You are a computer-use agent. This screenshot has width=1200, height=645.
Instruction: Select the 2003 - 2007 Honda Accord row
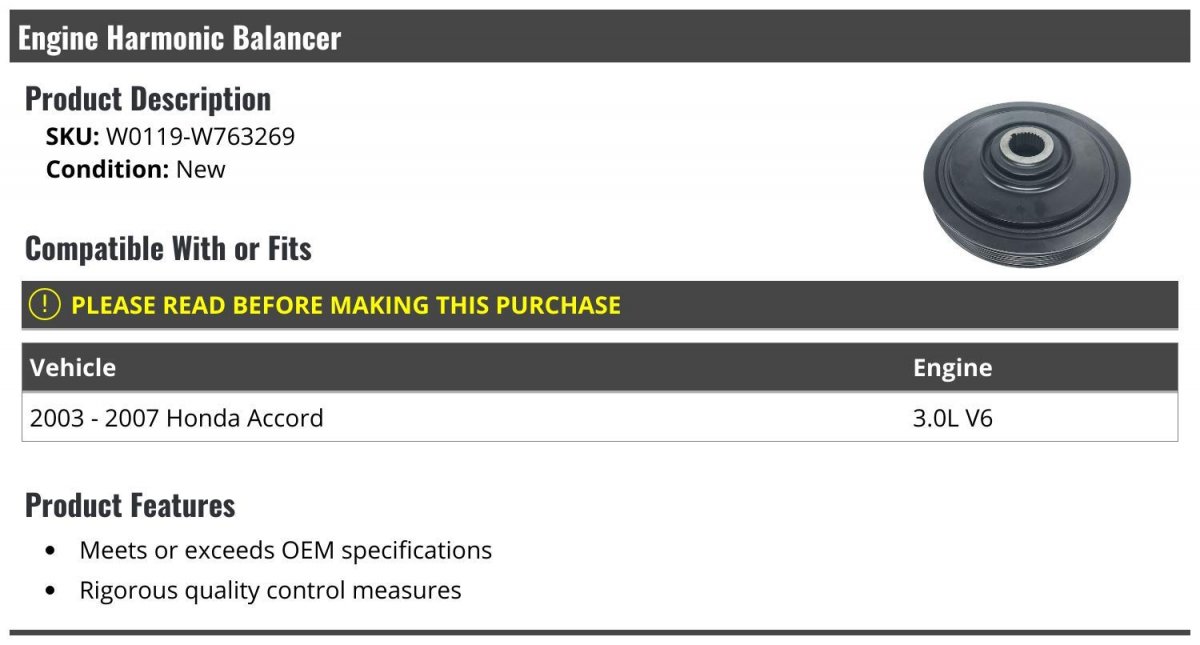click(600, 417)
